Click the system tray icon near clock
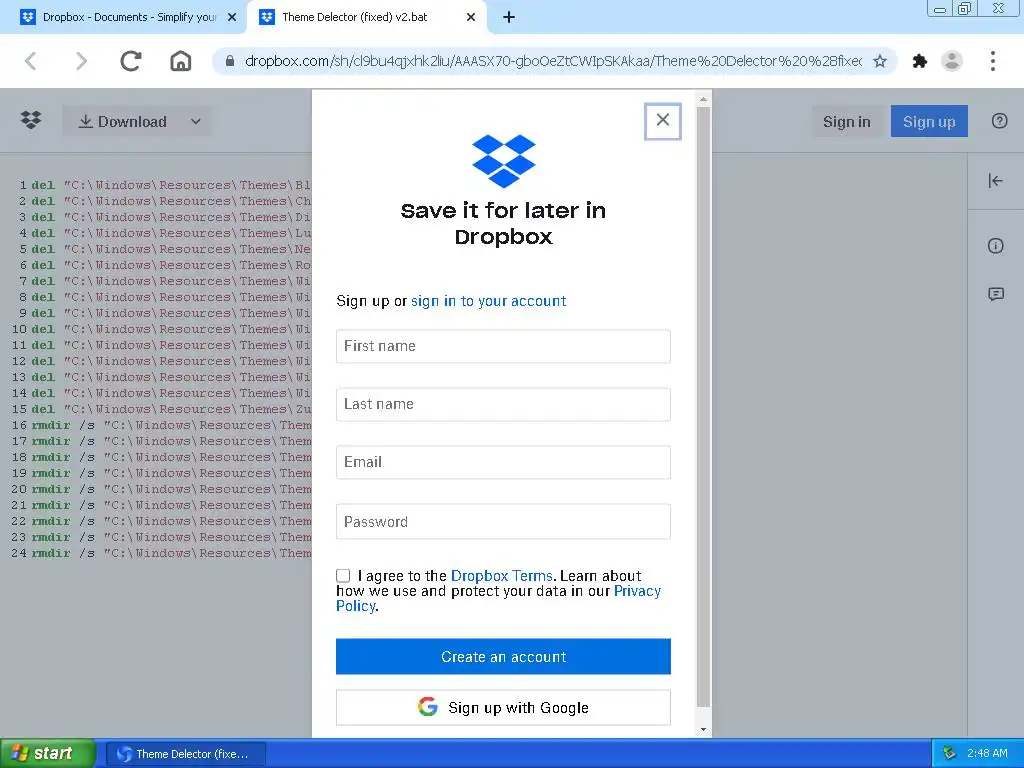Image resolution: width=1024 pixels, height=768 pixels. click(949, 754)
